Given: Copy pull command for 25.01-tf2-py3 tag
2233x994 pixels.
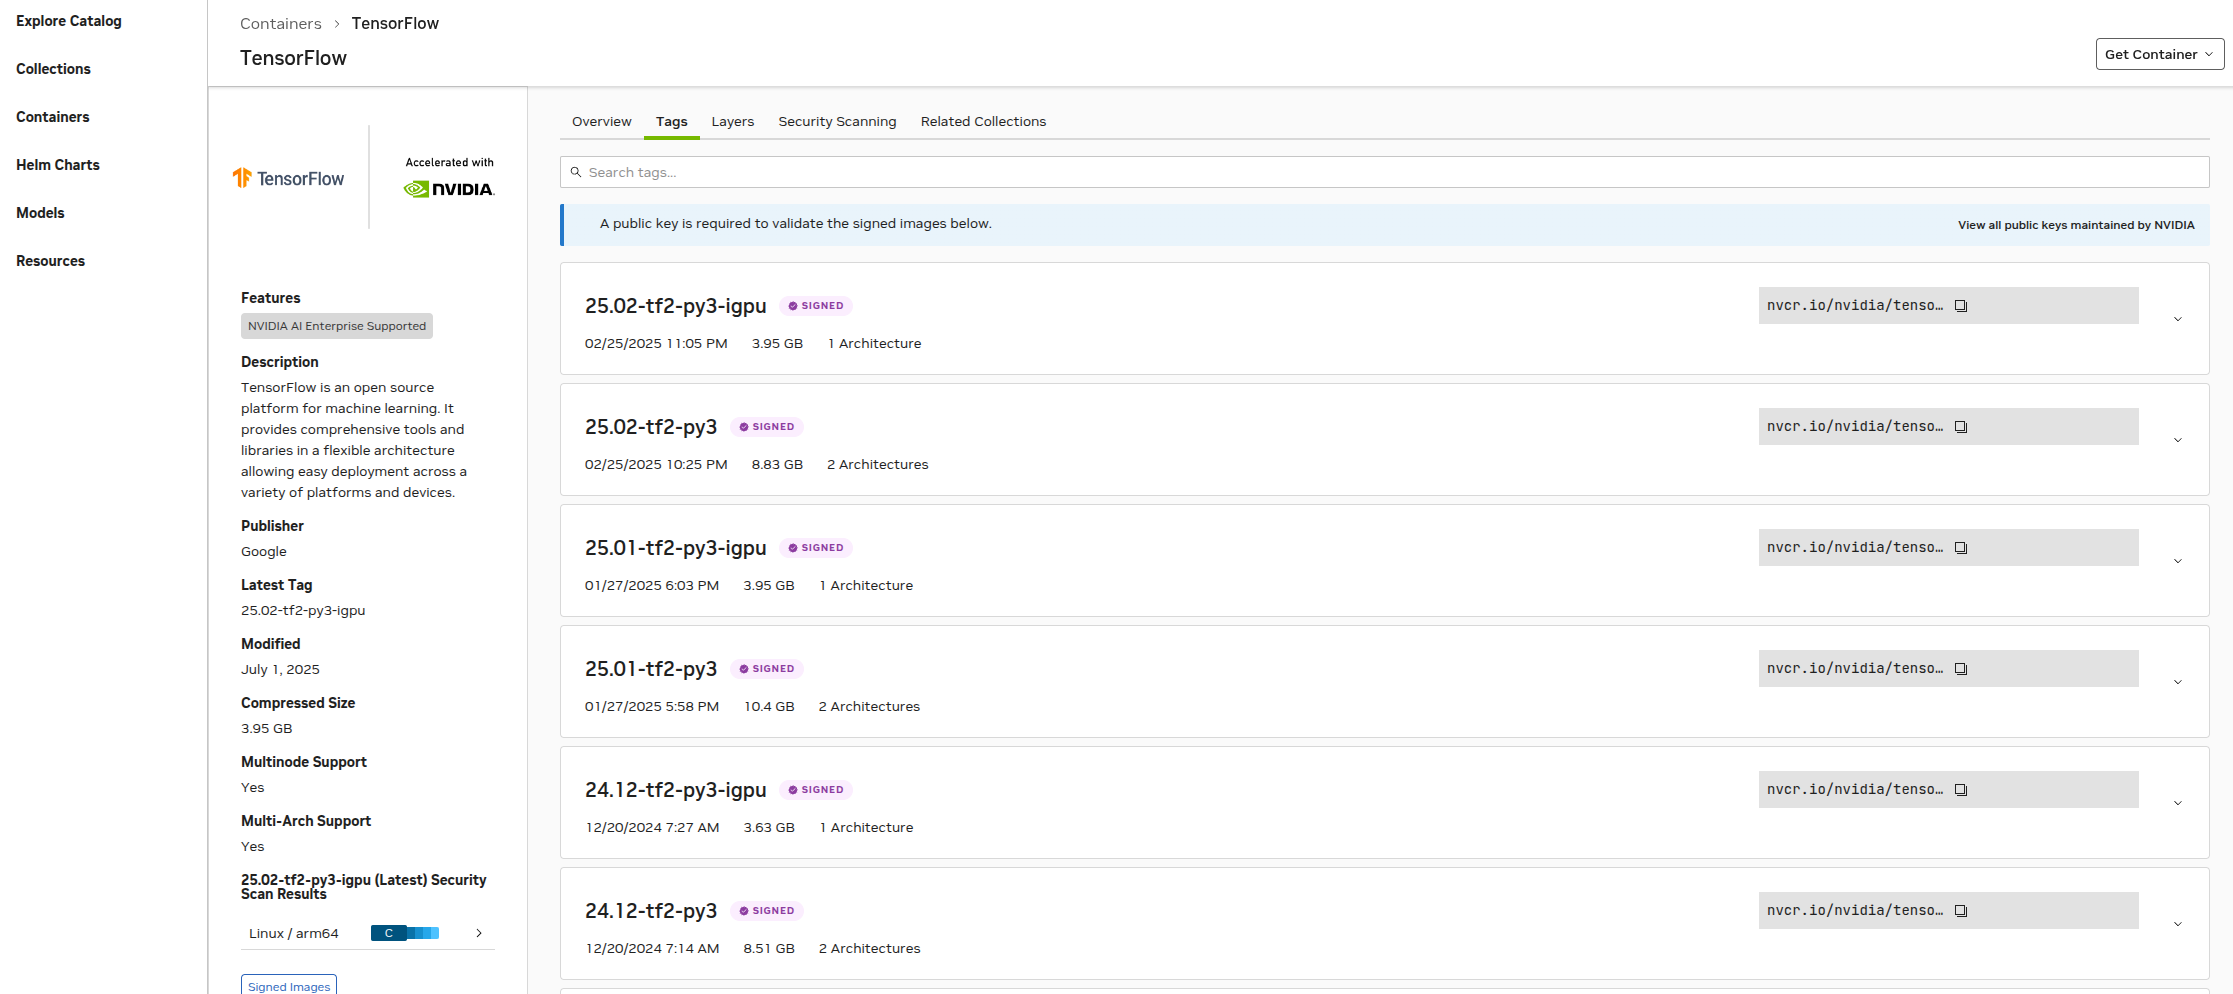Looking at the screenshot, I should (1961, 669).
